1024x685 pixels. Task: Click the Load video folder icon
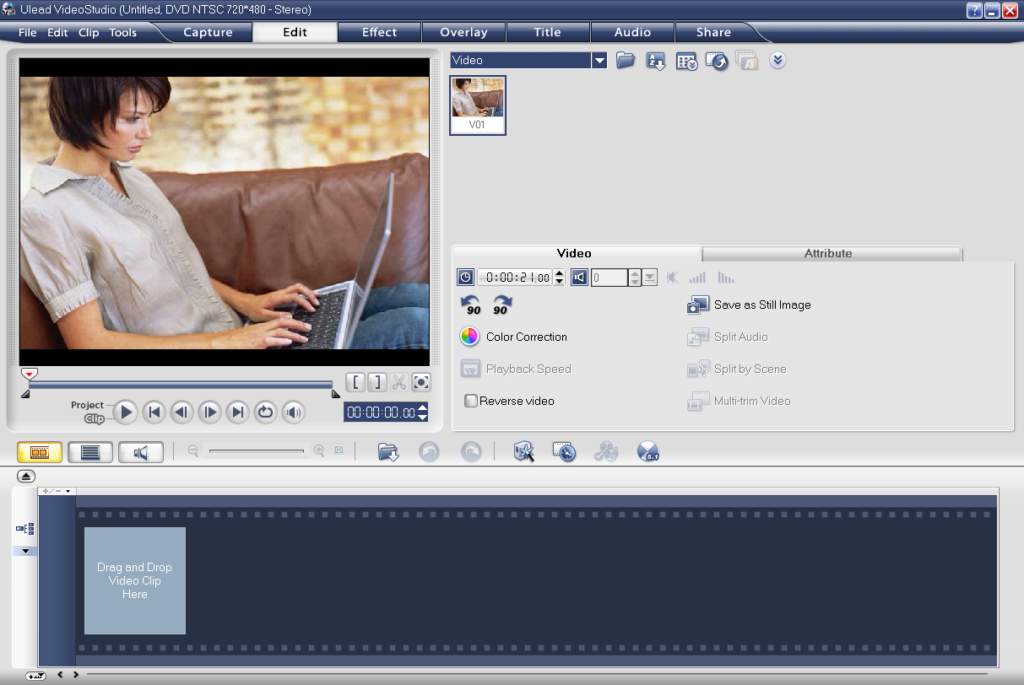[x=626, y=61]
